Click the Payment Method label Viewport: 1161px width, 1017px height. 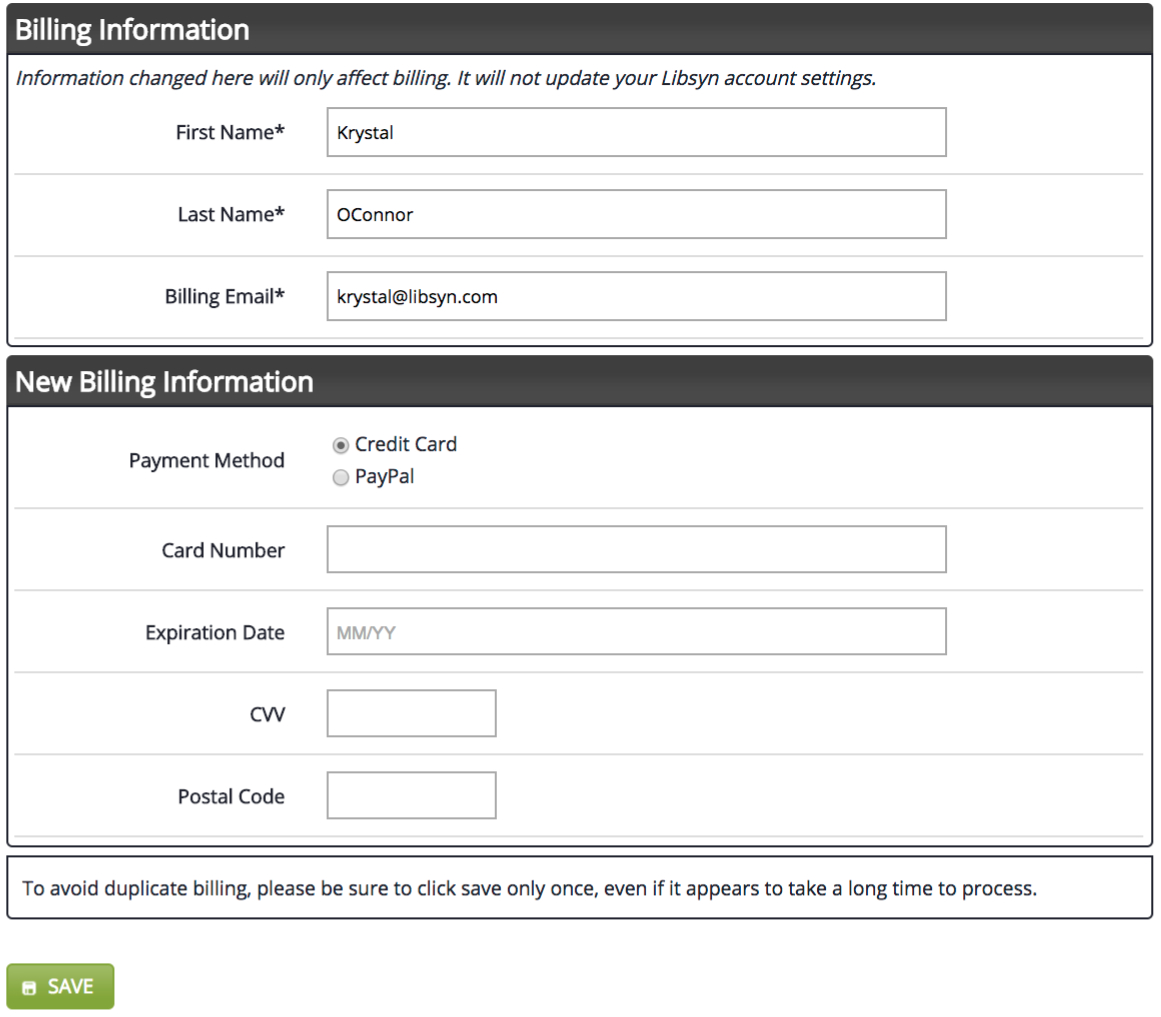(x=206, y=460)
